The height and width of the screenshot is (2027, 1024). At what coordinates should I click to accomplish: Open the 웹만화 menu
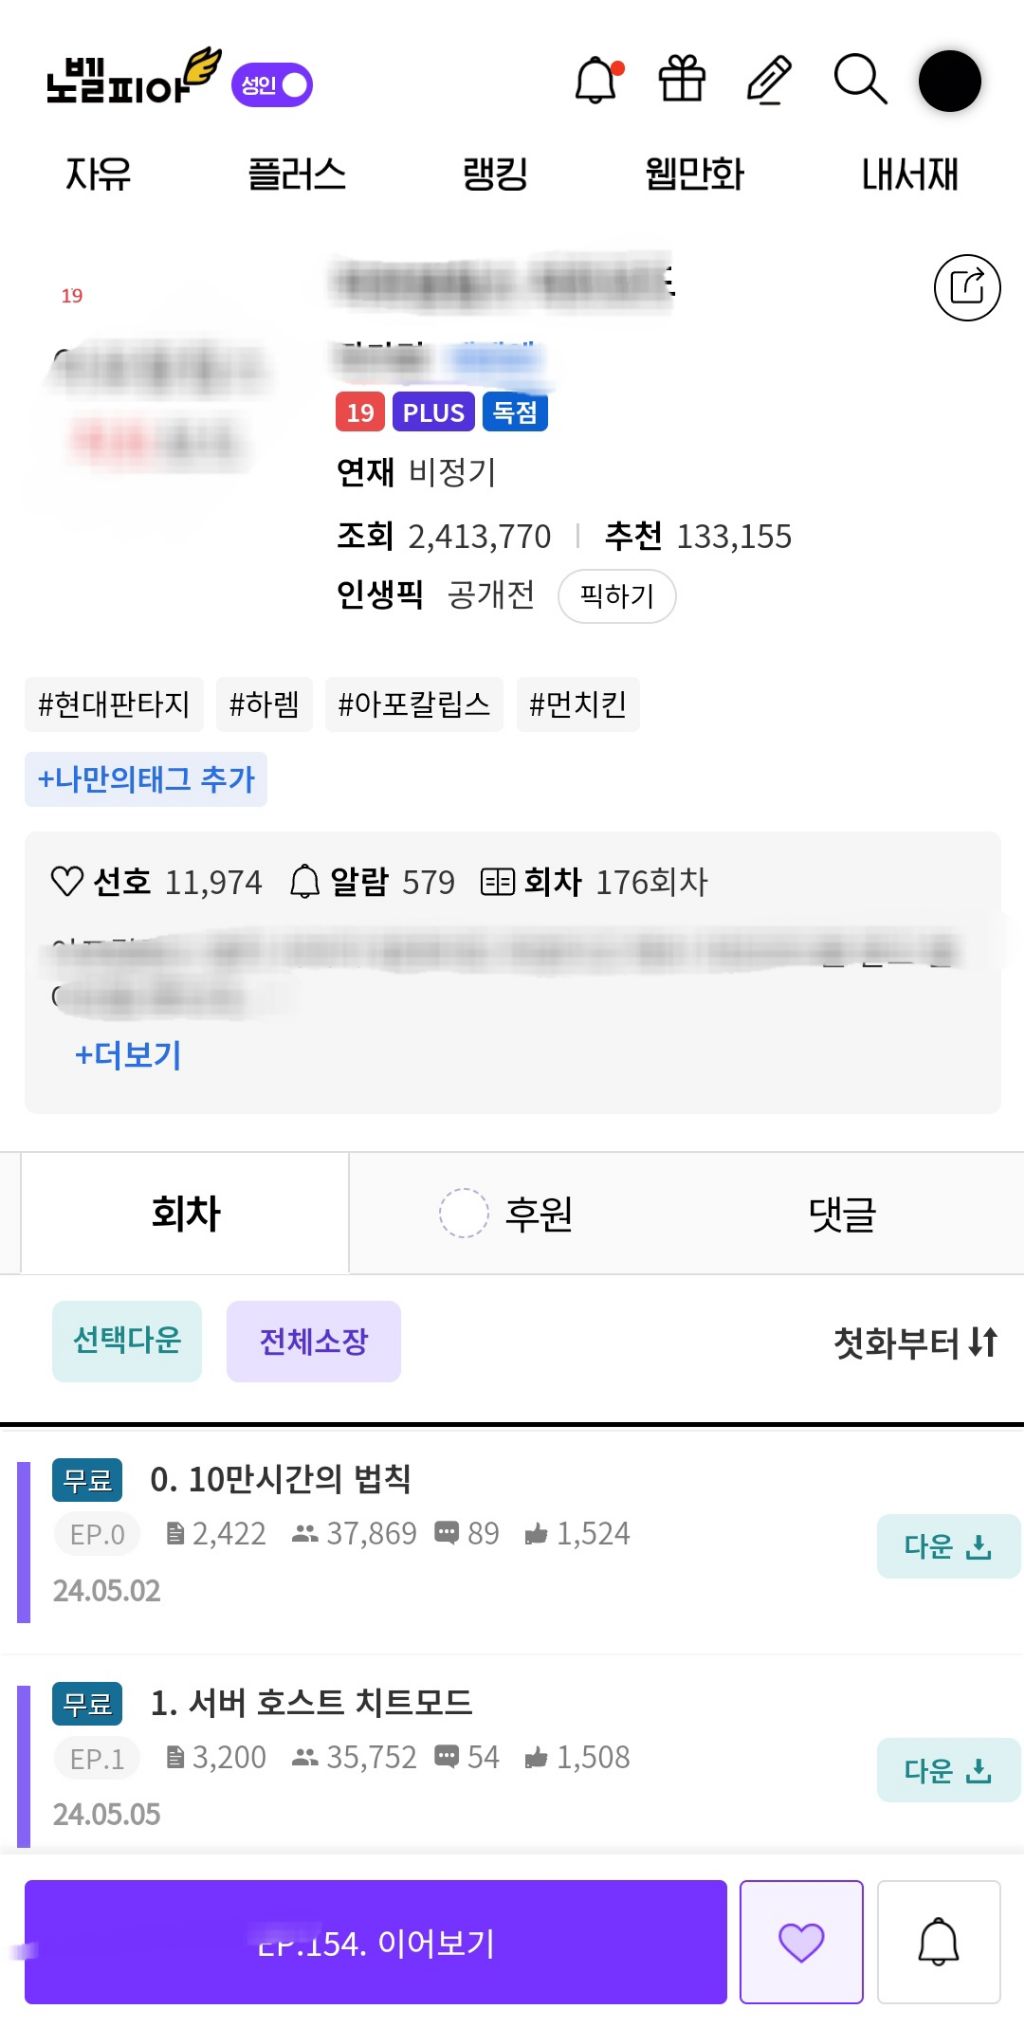[694, 174]
